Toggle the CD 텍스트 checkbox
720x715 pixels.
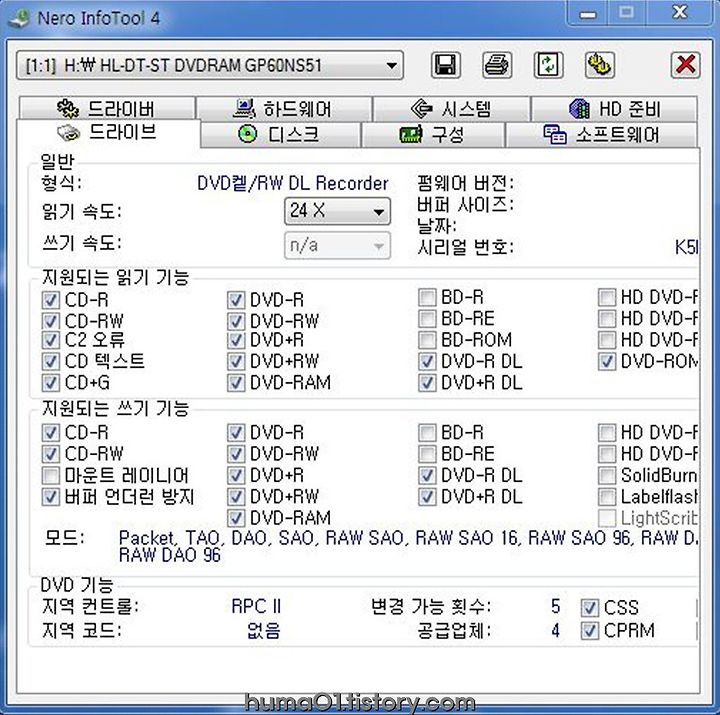click(51, 361)
